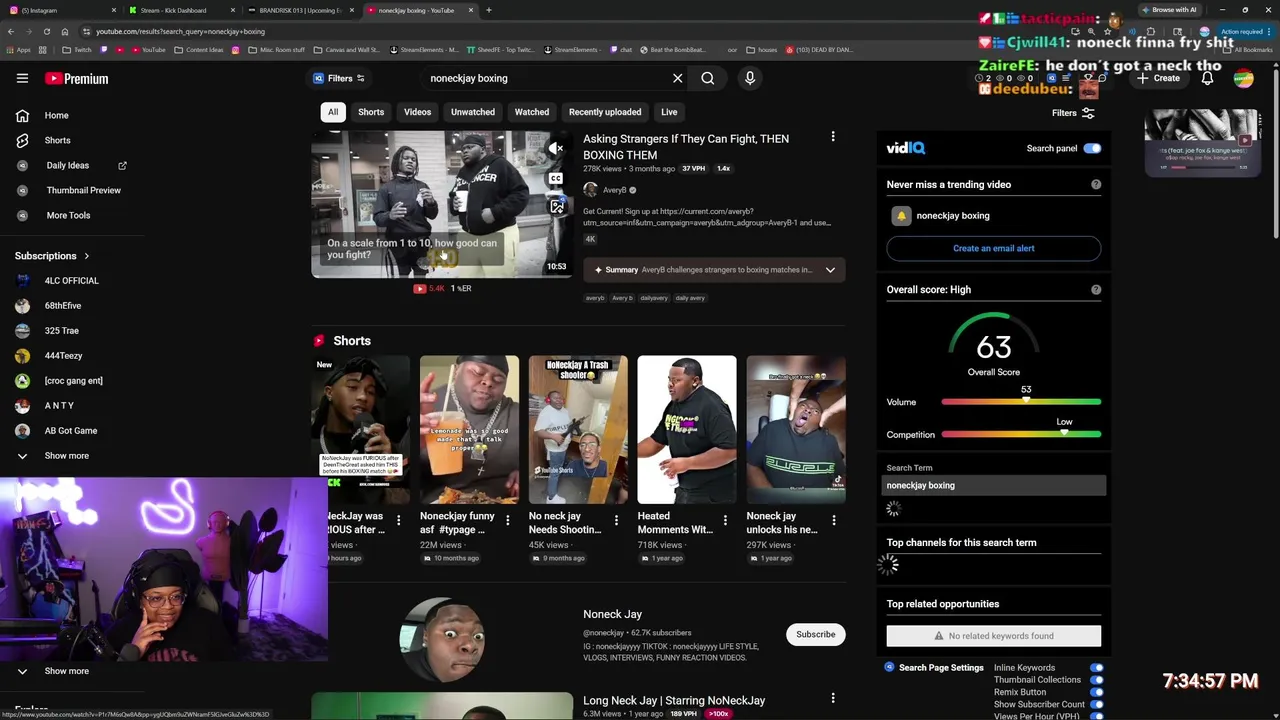Click the Create button in header
This screenshot has height=720, width=1280.
click(x=1158, y=78)
